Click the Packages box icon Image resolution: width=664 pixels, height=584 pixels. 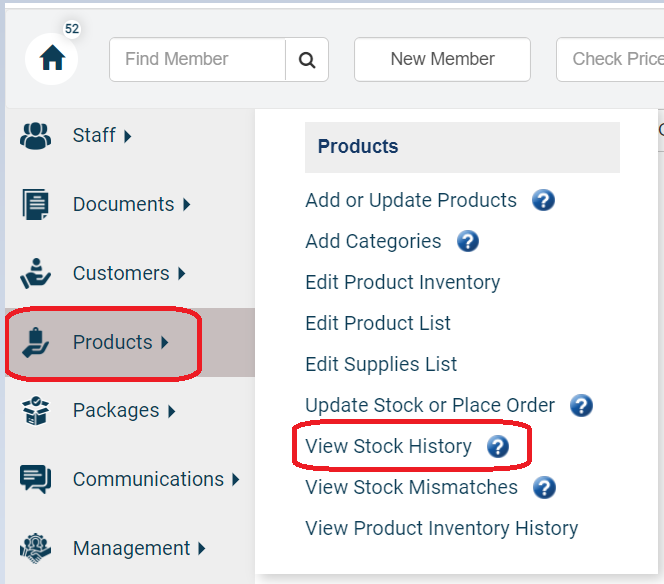tap(36, 411)
